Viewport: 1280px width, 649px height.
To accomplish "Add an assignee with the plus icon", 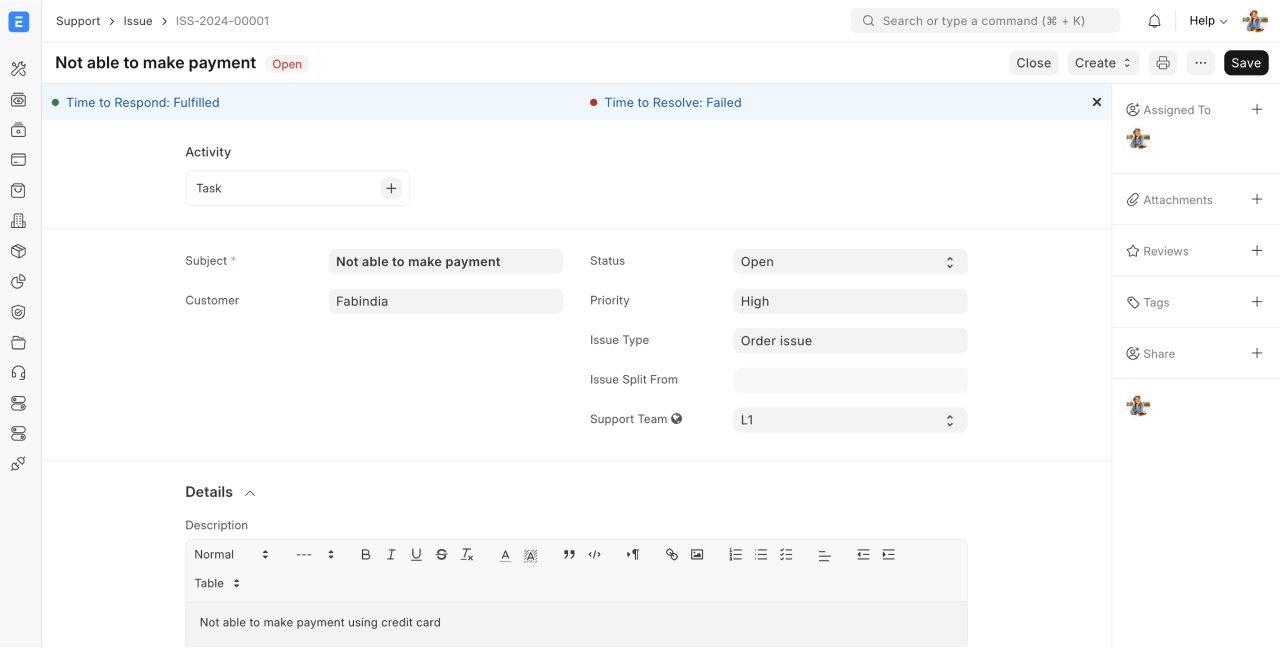I will tap(1257, 110).
